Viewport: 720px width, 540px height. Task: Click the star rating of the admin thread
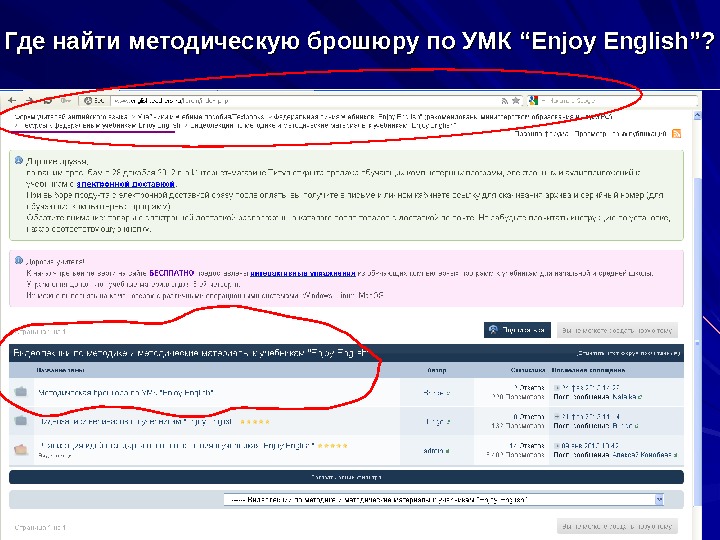[x=332, y=445]
